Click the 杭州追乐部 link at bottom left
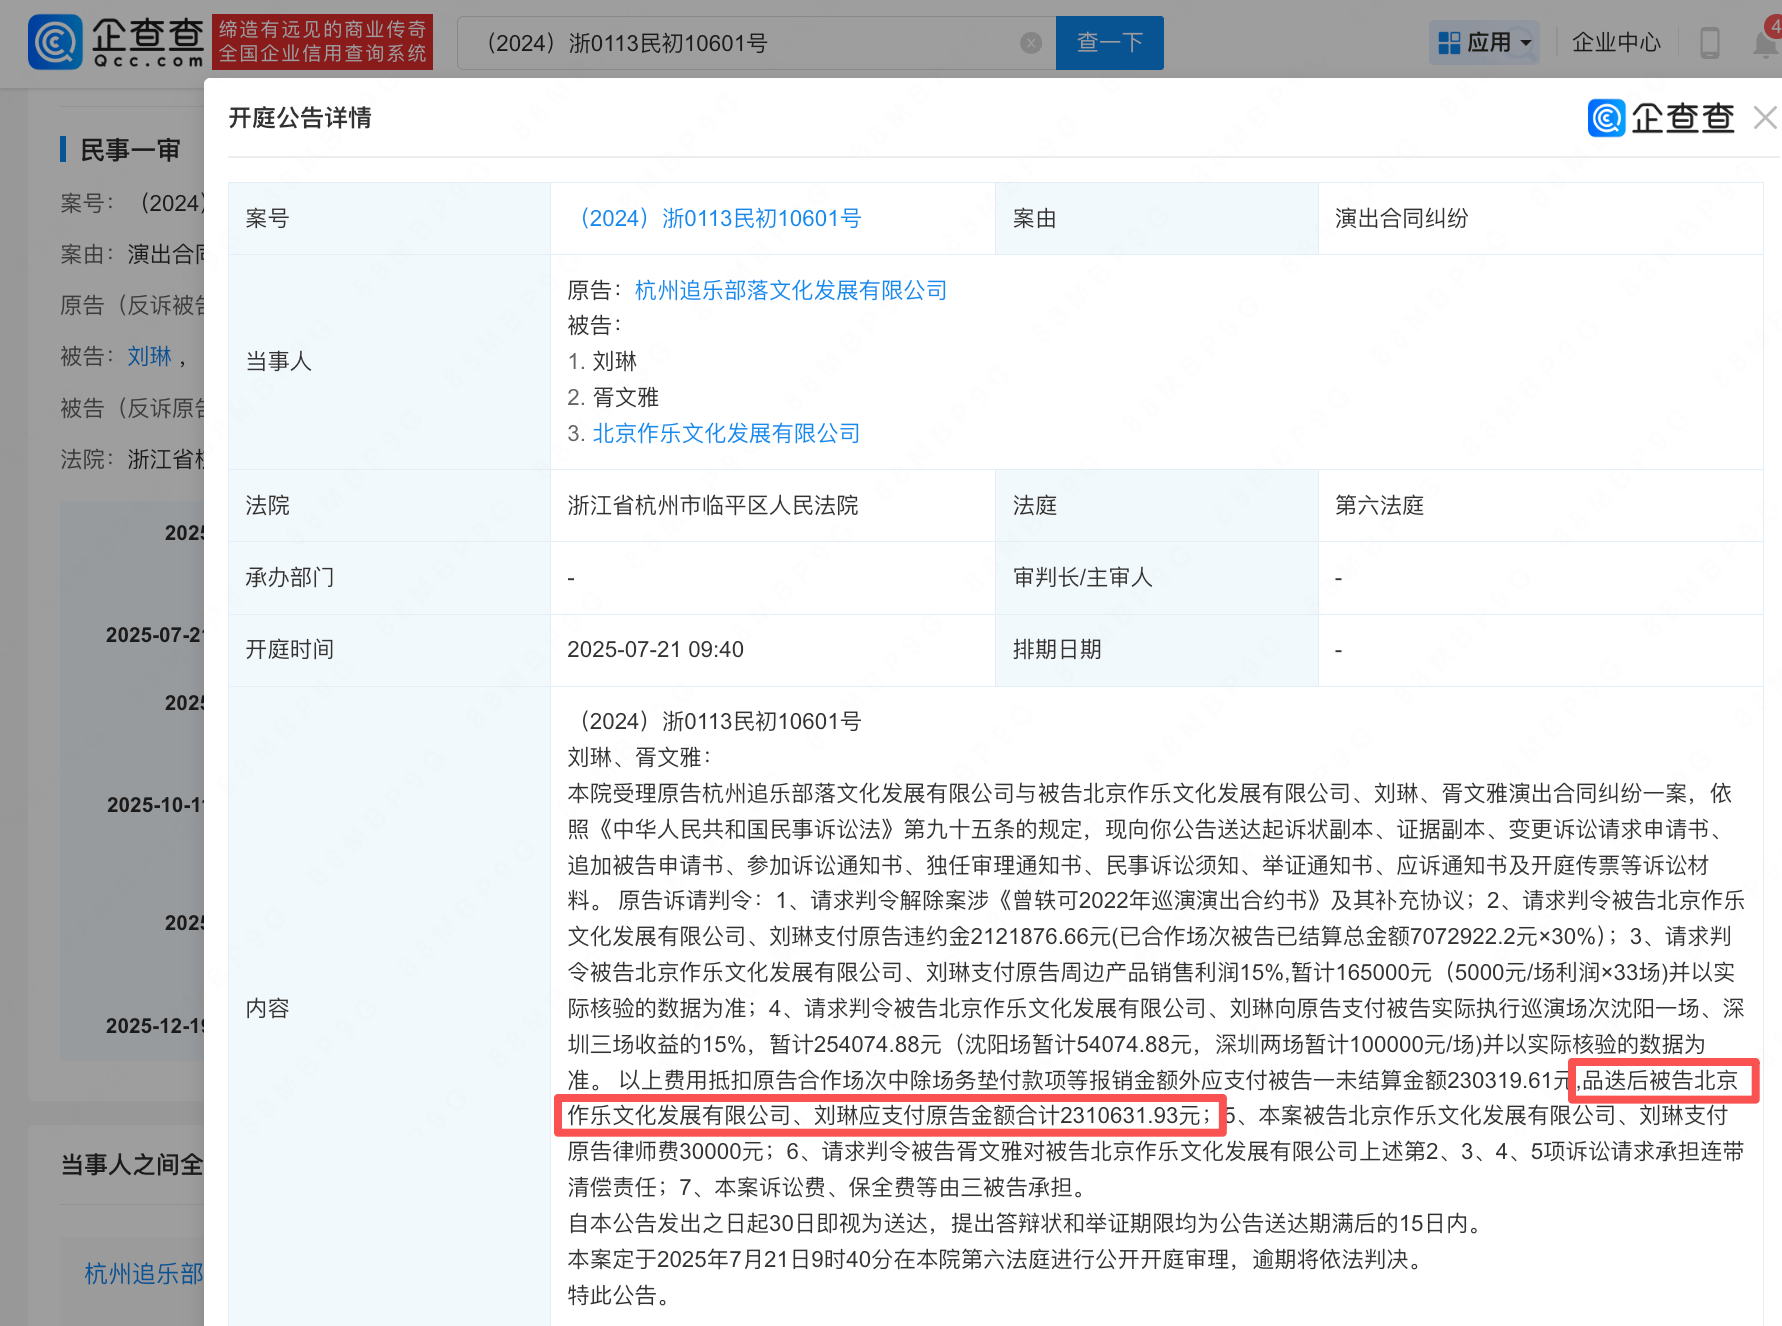 143,1273
